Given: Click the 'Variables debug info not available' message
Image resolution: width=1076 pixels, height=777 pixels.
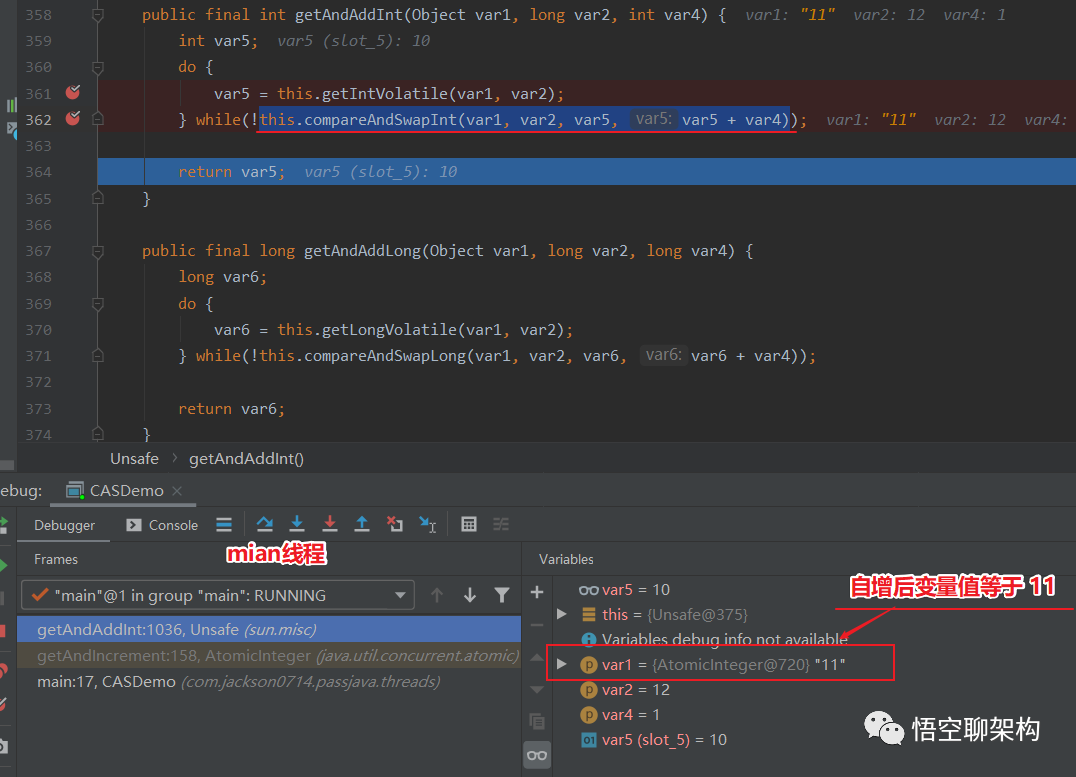Looking at the screenshot, I should (725, 640).
